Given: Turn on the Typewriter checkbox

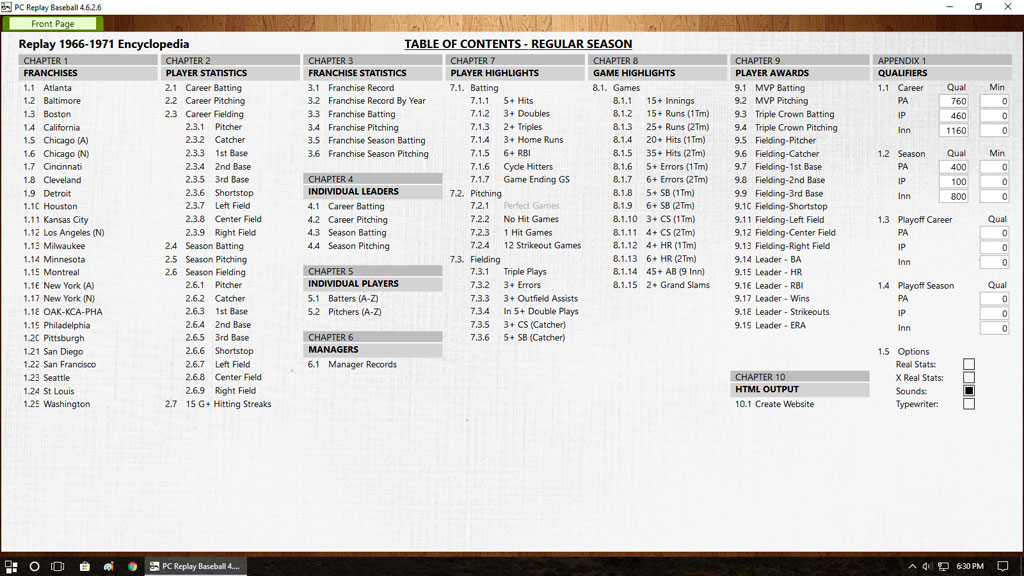Looking at the screenshot, I should (968, 404).
